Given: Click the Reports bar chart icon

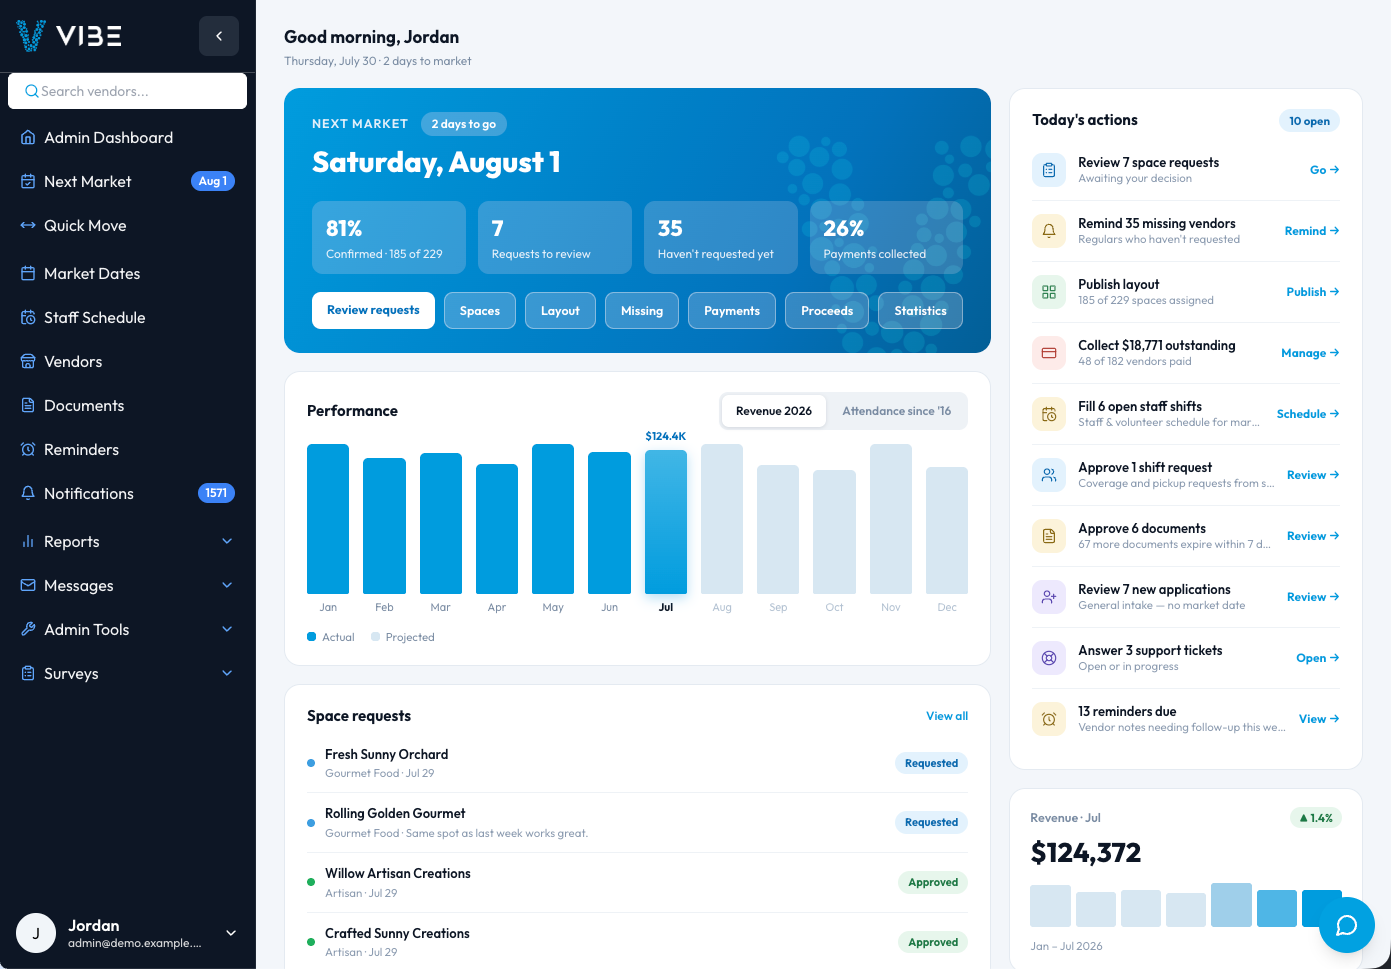Looking at the screenshot, I should click(x=28, y=542).
